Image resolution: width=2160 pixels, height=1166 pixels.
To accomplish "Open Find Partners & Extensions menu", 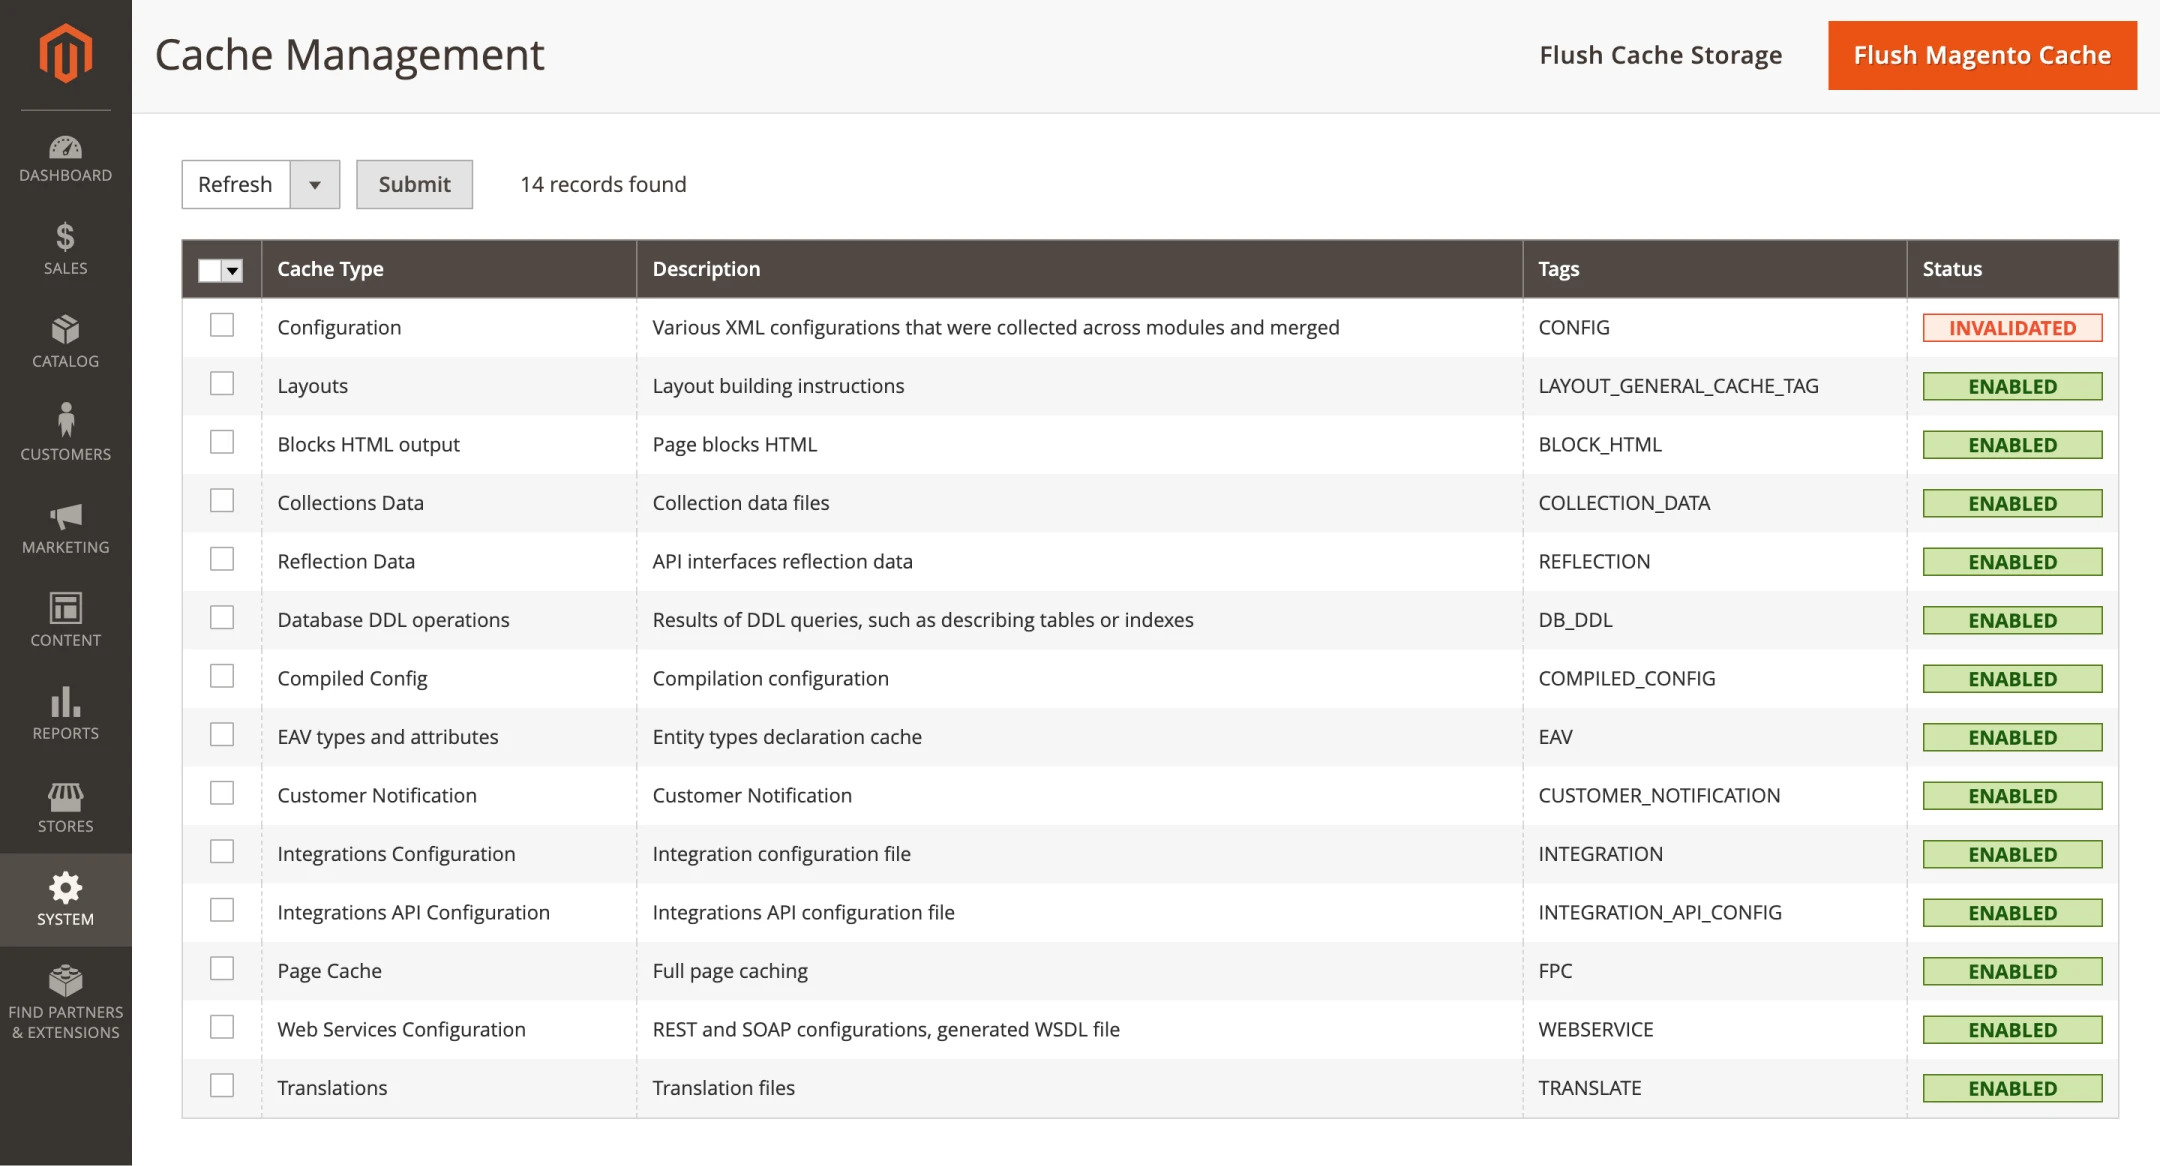I will click(x=66, y=1002).
